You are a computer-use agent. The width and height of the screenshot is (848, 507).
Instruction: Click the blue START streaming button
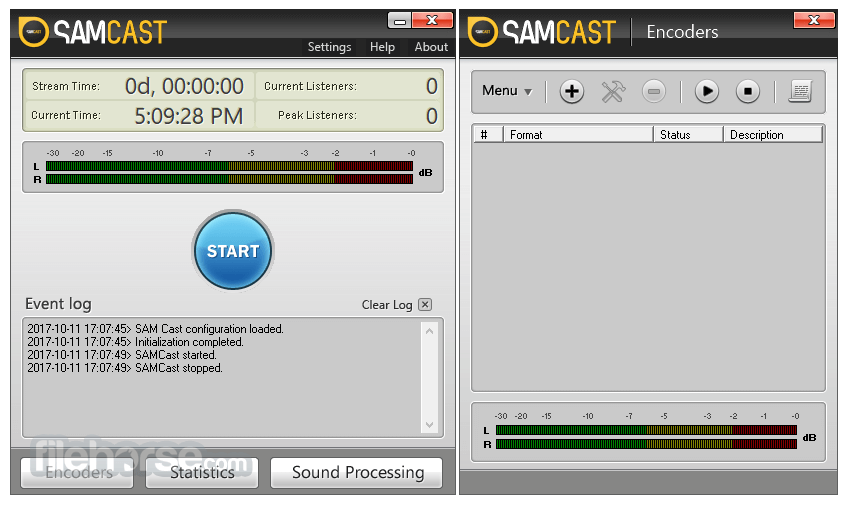(233, 251)
